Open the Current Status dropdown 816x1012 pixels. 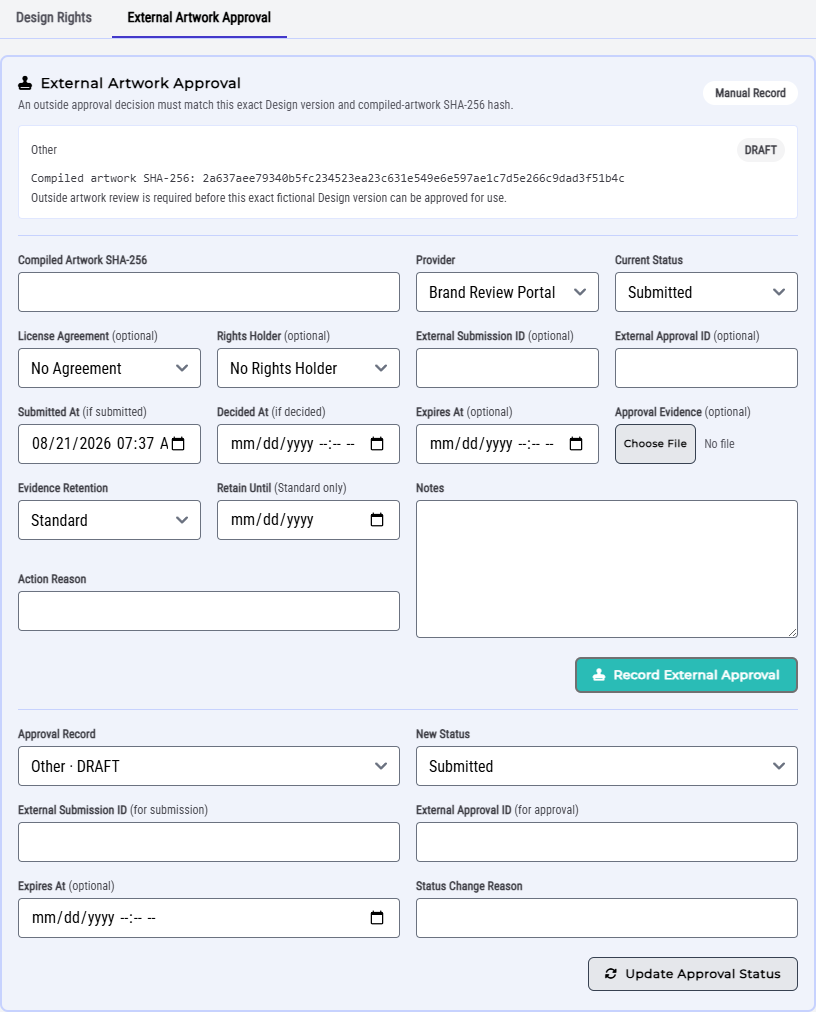point(706,292)
